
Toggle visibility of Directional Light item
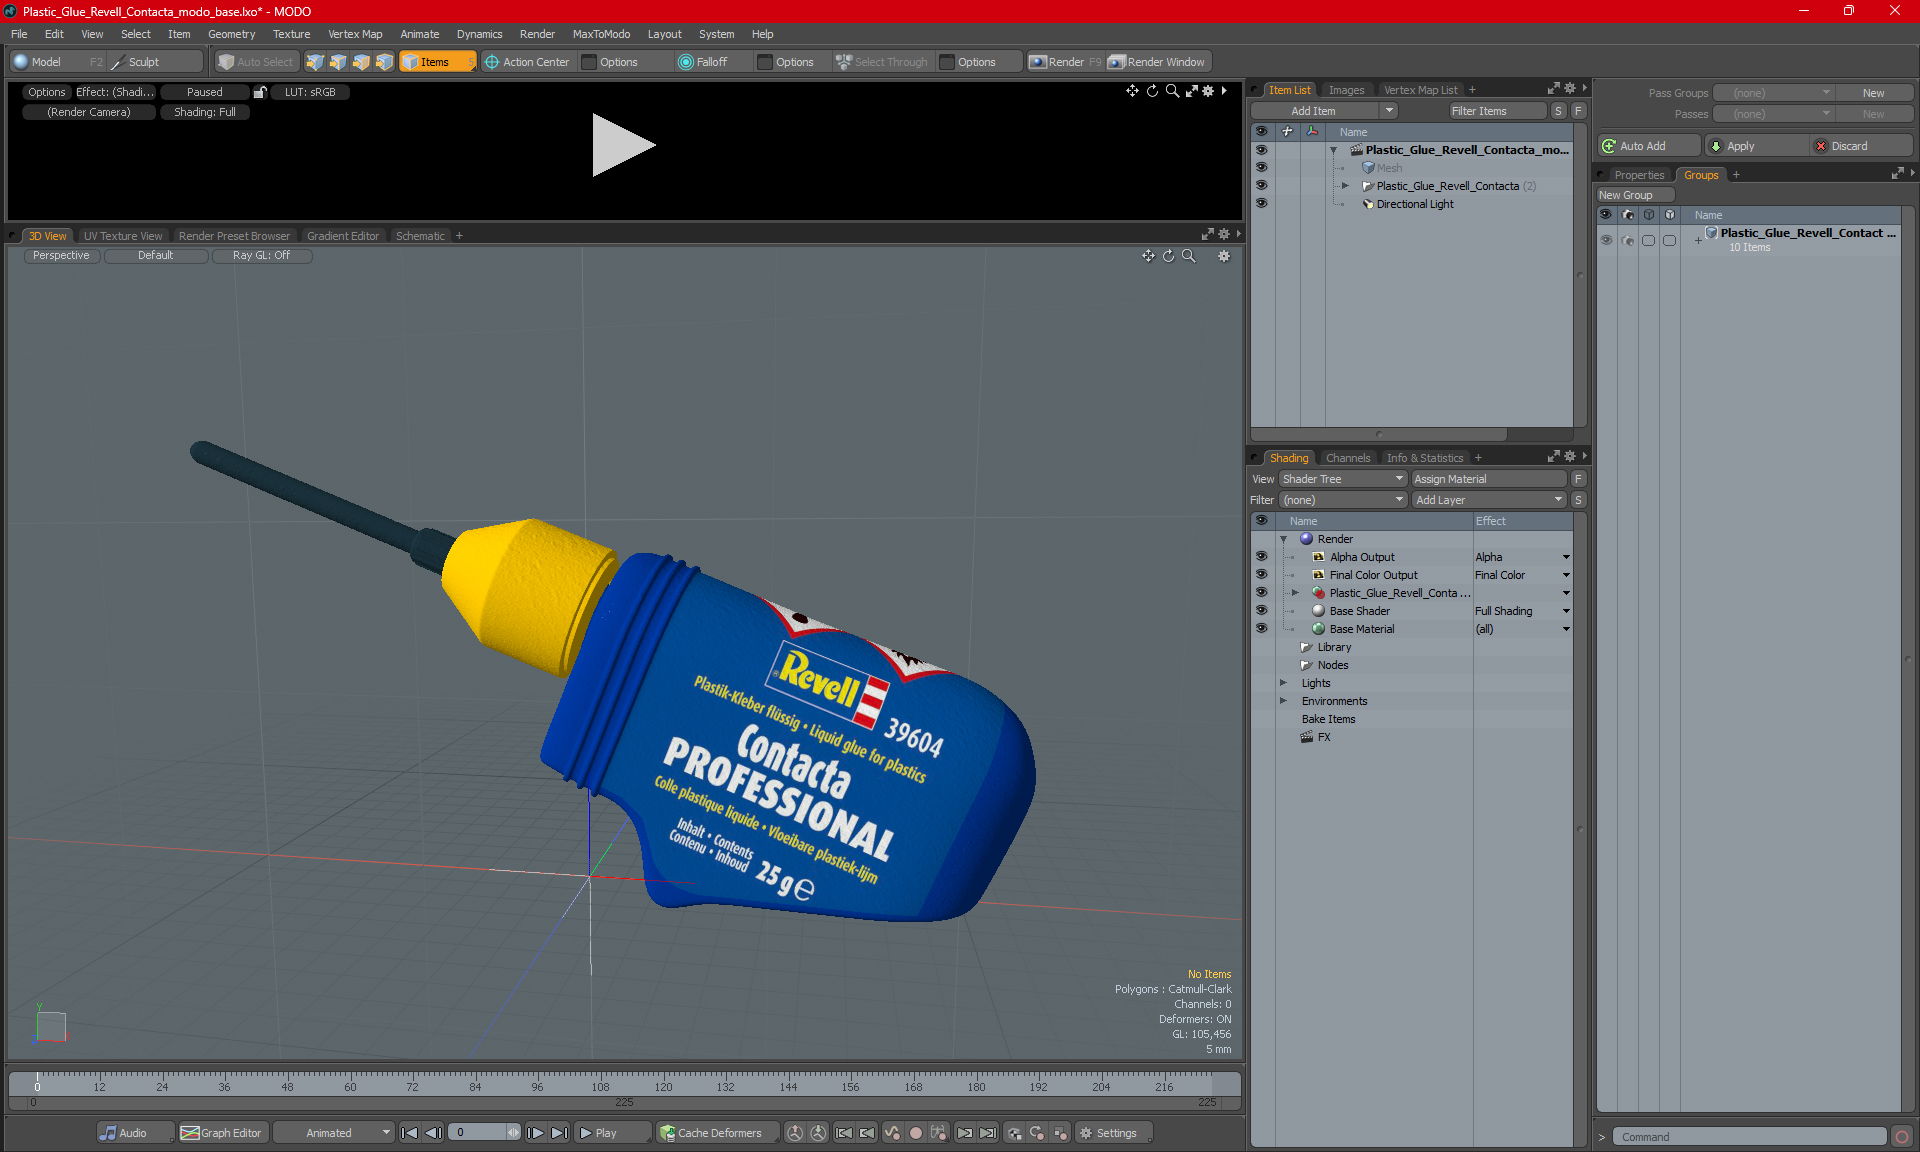(1261, 204)
